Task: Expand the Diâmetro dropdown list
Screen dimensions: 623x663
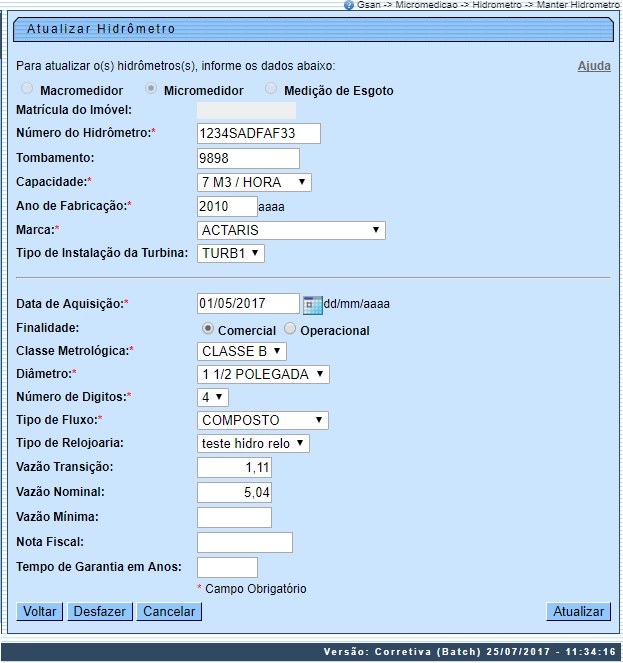Action: pos(264,374)
